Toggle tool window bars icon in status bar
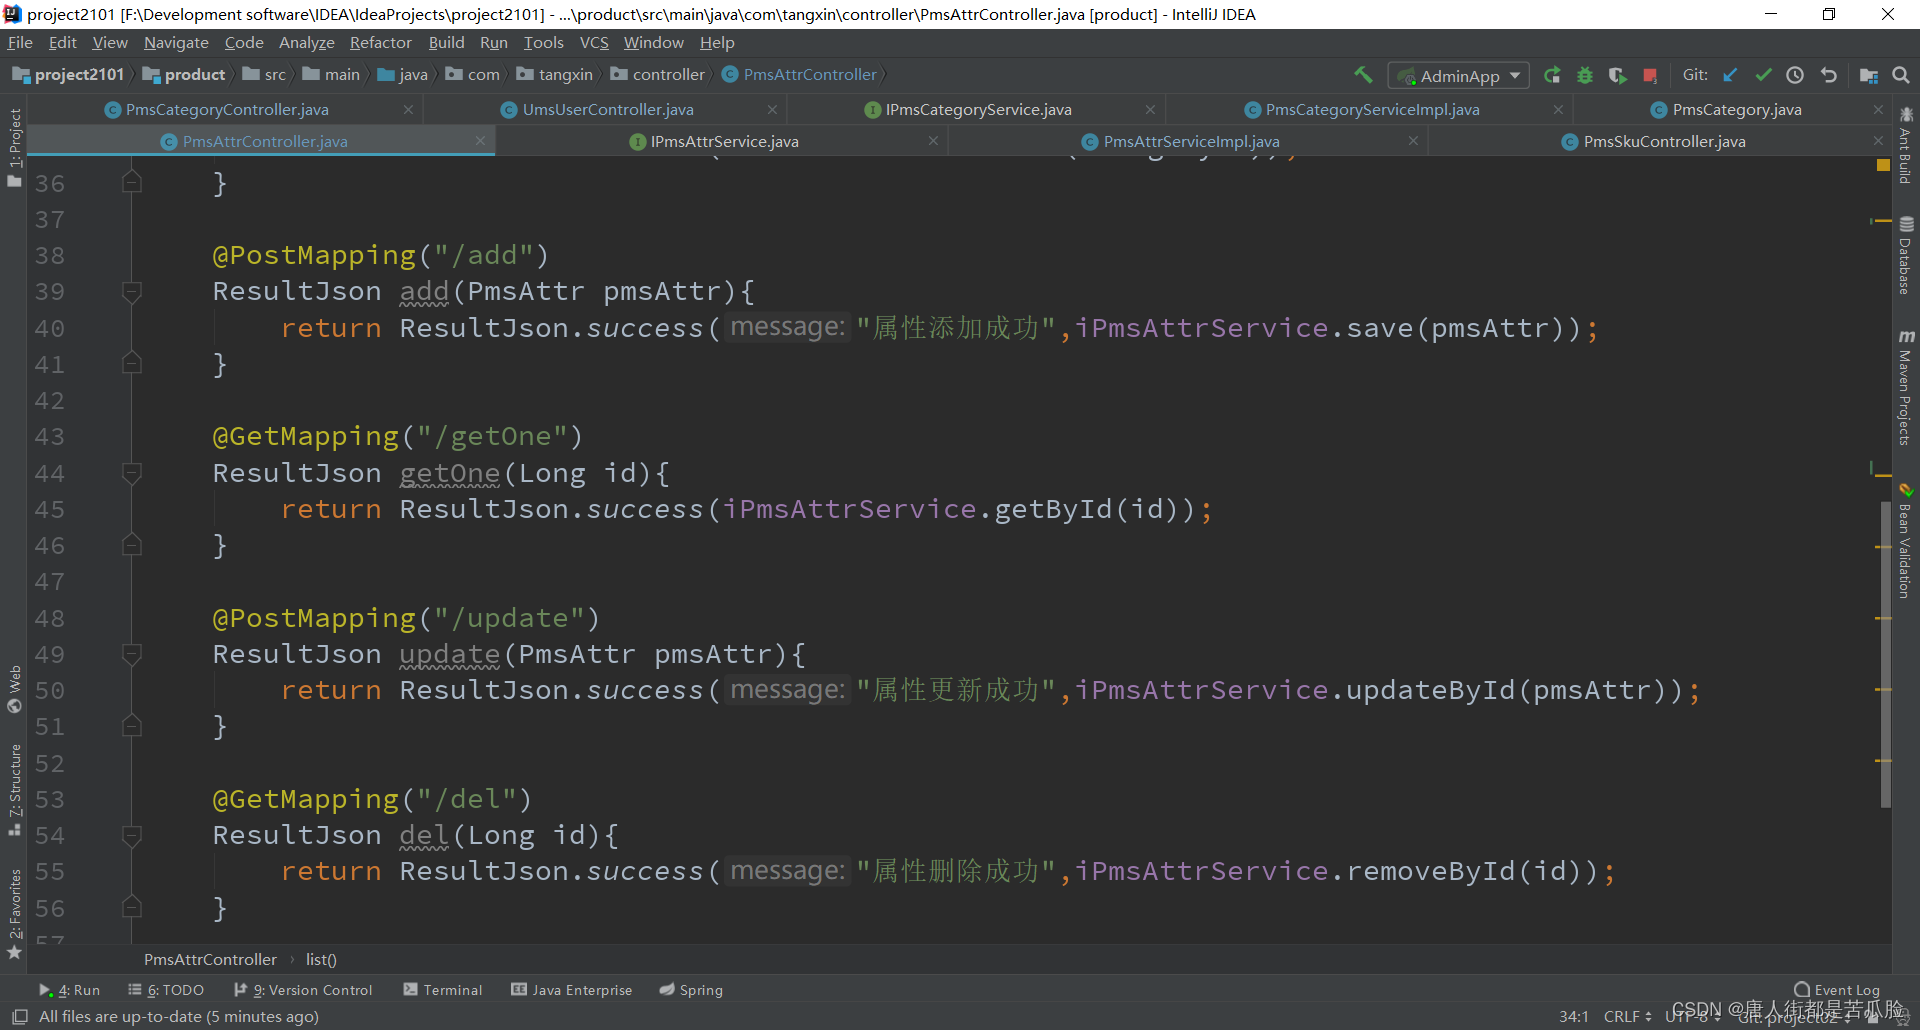The width and height of the screenshot is (1920, 1030). [x=19, y=1016]
